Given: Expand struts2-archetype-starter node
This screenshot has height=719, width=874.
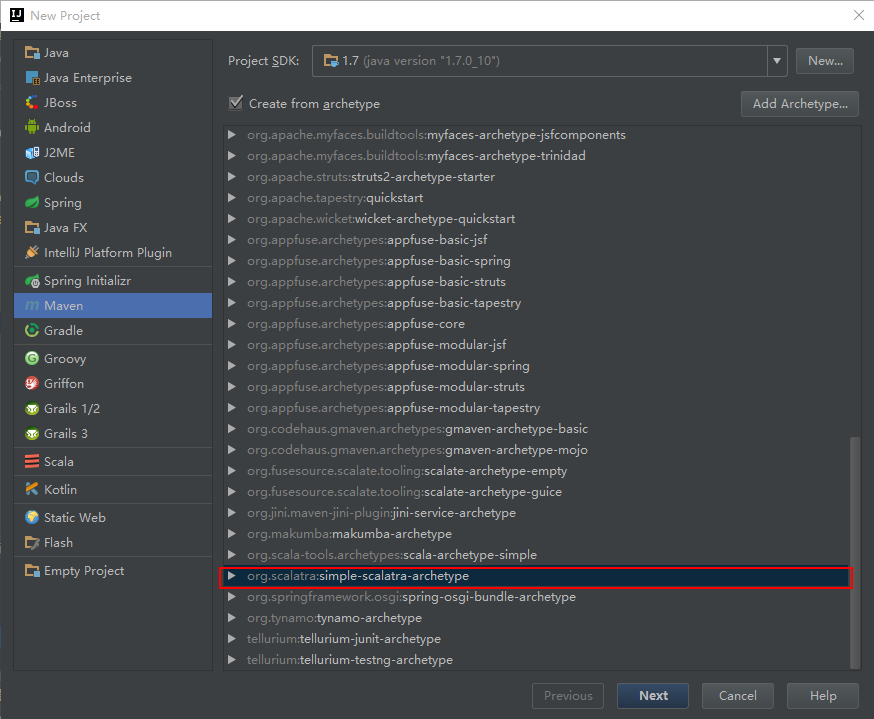Looking at the screenshot, I should click(232, 177).
